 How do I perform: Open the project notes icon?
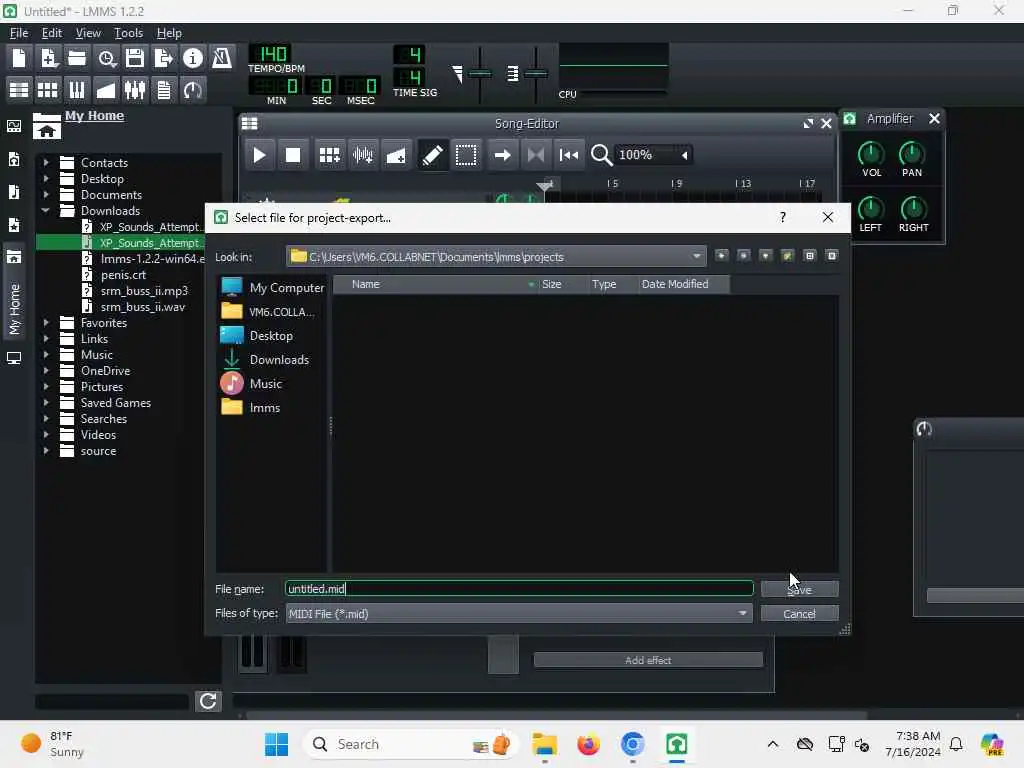coord(164,89)
